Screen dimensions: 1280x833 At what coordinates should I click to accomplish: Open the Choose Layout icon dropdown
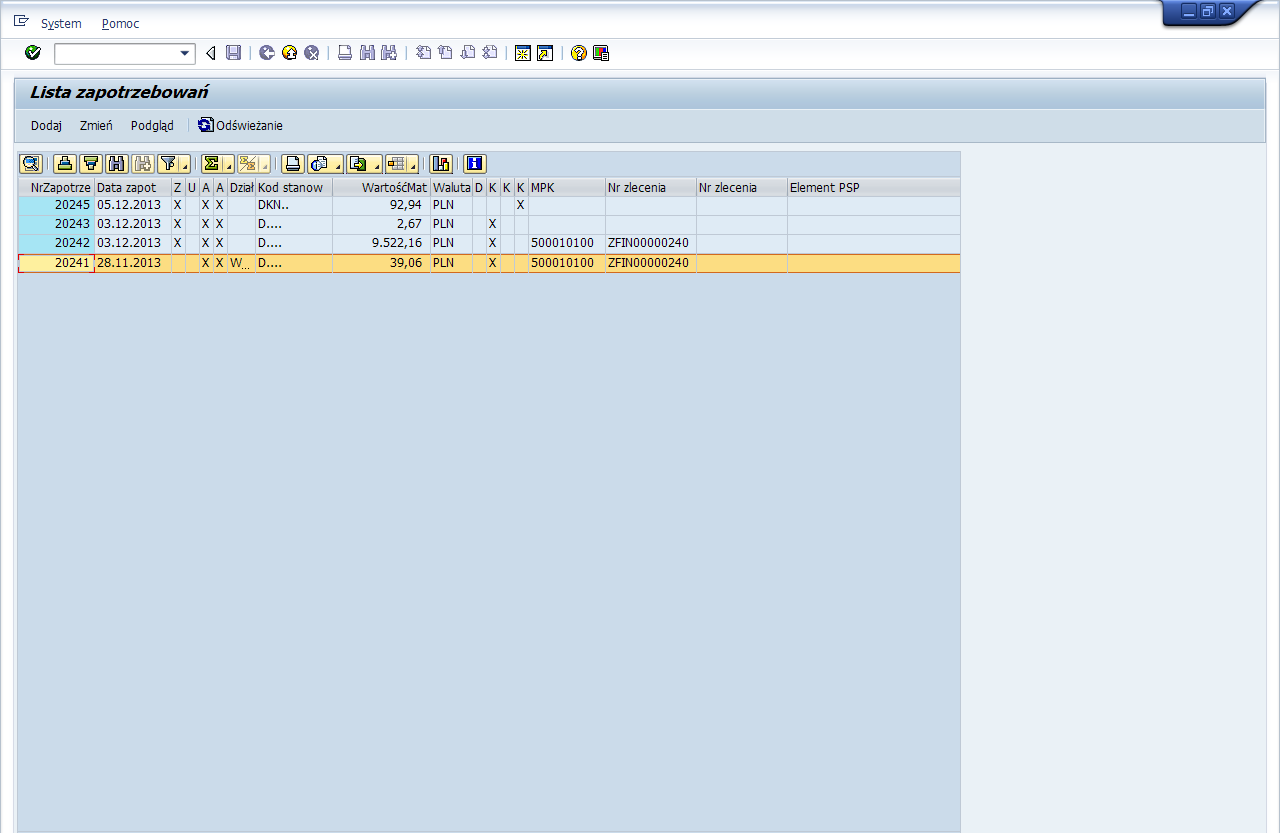tap(402, 164)
